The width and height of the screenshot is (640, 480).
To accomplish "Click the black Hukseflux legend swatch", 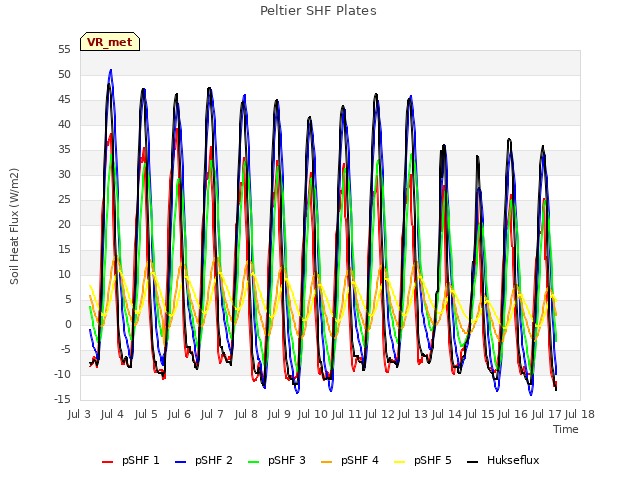I will [472, 462].
